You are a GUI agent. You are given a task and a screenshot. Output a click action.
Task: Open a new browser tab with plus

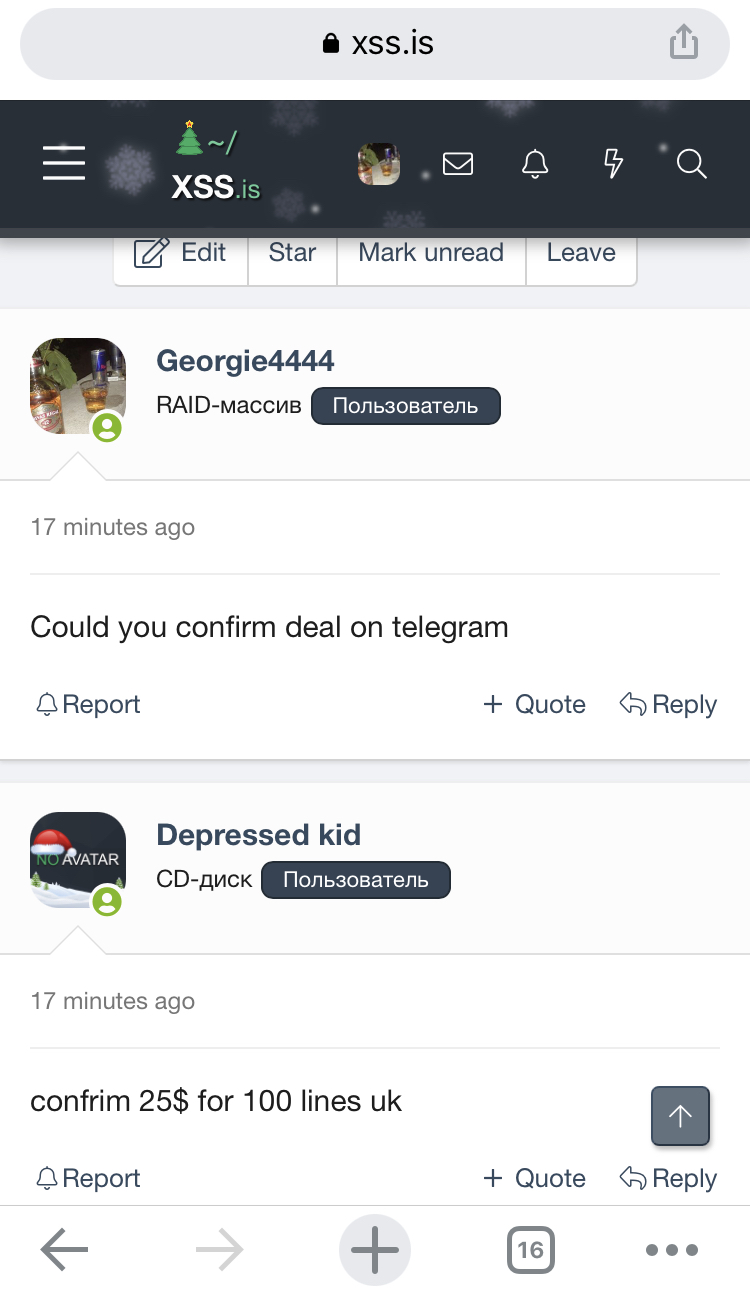[375, 1249]
